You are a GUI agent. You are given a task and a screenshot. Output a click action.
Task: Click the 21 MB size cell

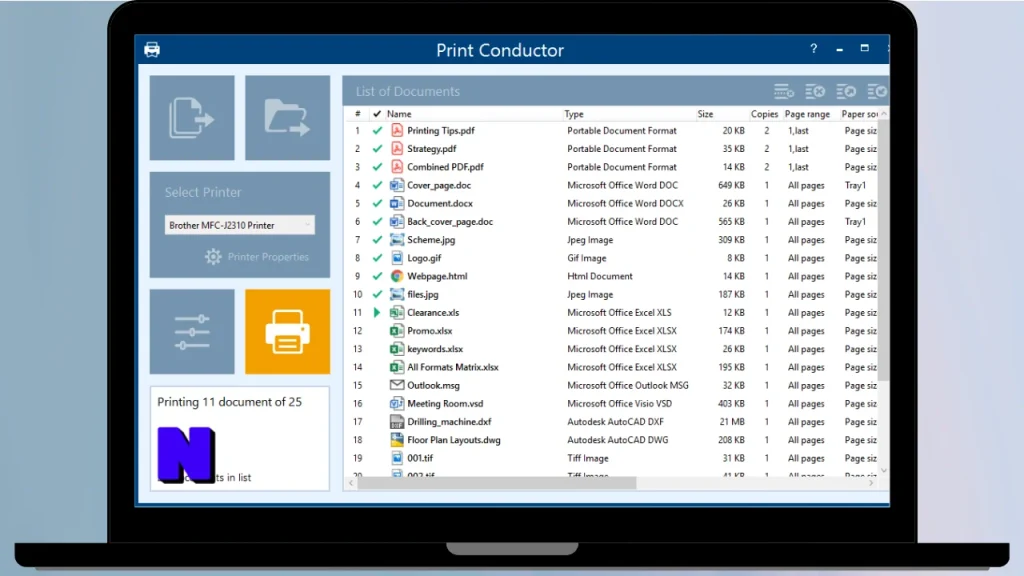[x=732, y=422]
